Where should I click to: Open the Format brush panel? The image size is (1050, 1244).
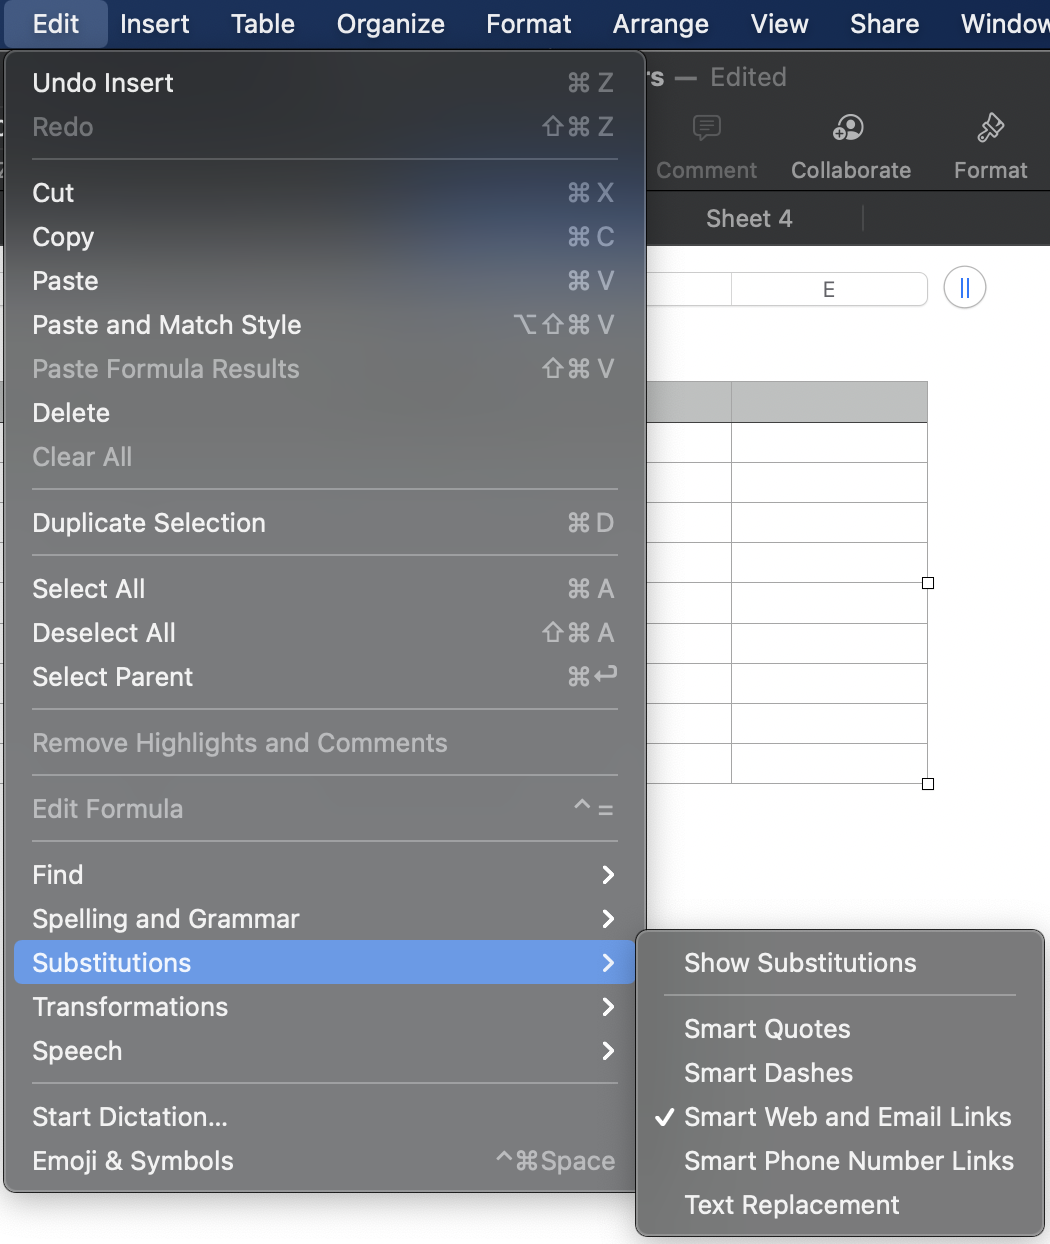point(990,145)
